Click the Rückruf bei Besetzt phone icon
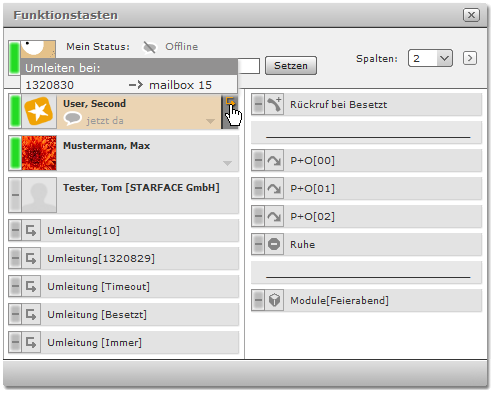 click(x=274, y=104)
